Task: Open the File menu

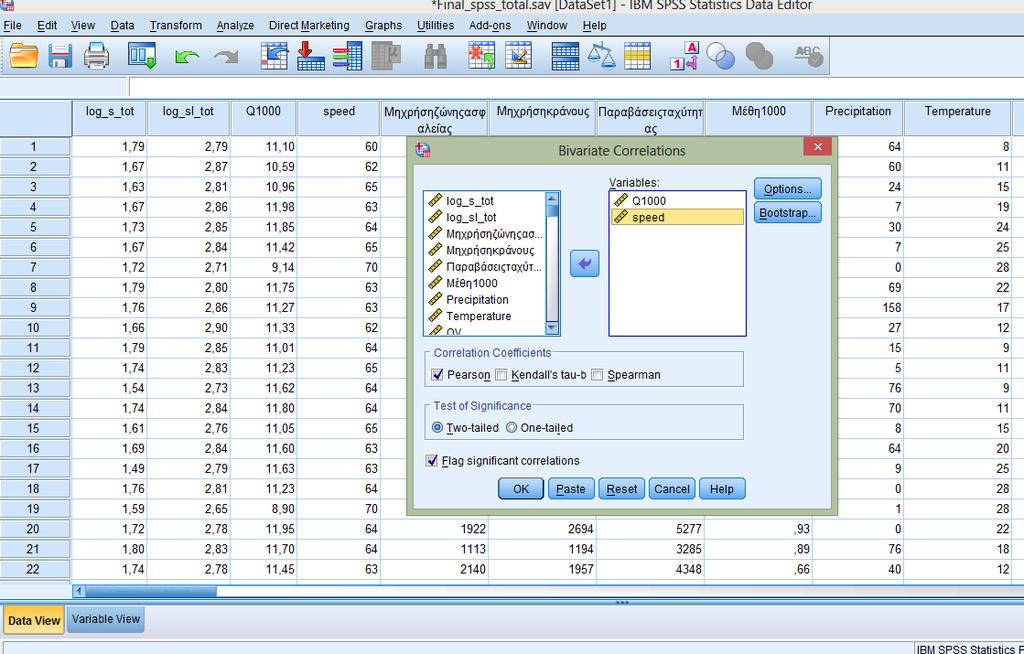Action: pos(12,25)
